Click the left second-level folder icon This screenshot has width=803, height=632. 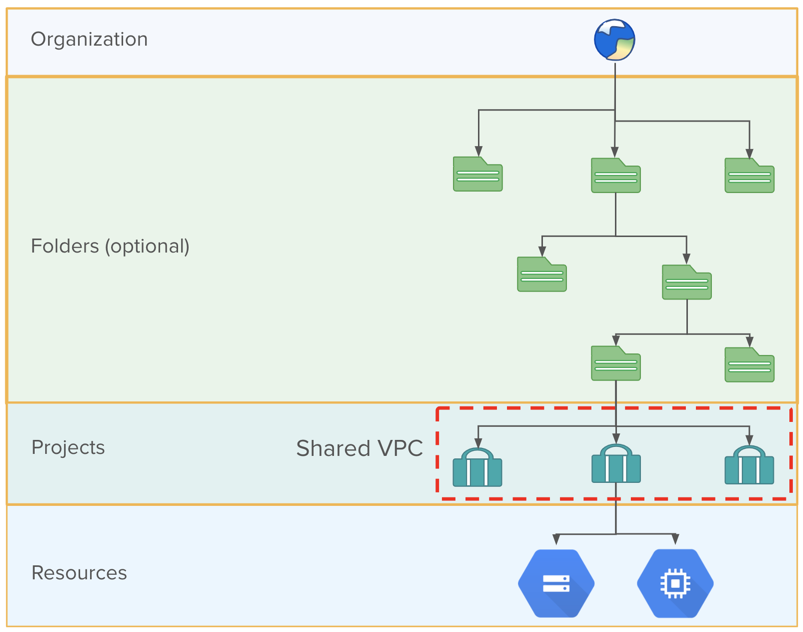541,273
